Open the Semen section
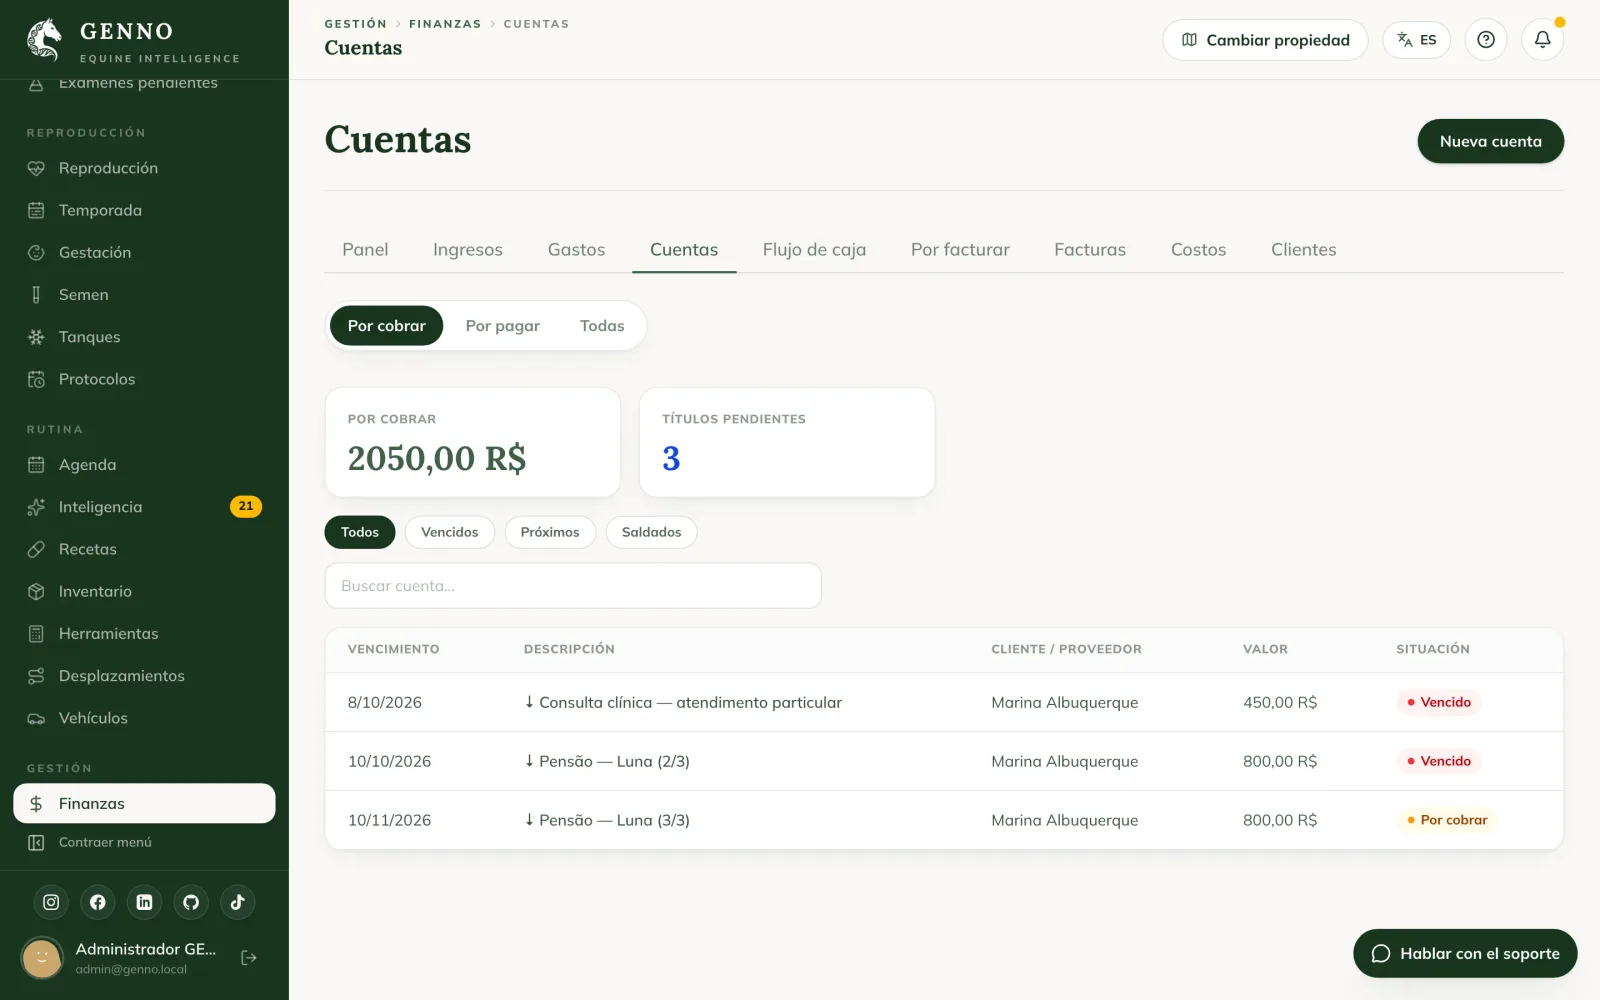1600x1000 pixels. pyautogui.click(x=144, y=295)
